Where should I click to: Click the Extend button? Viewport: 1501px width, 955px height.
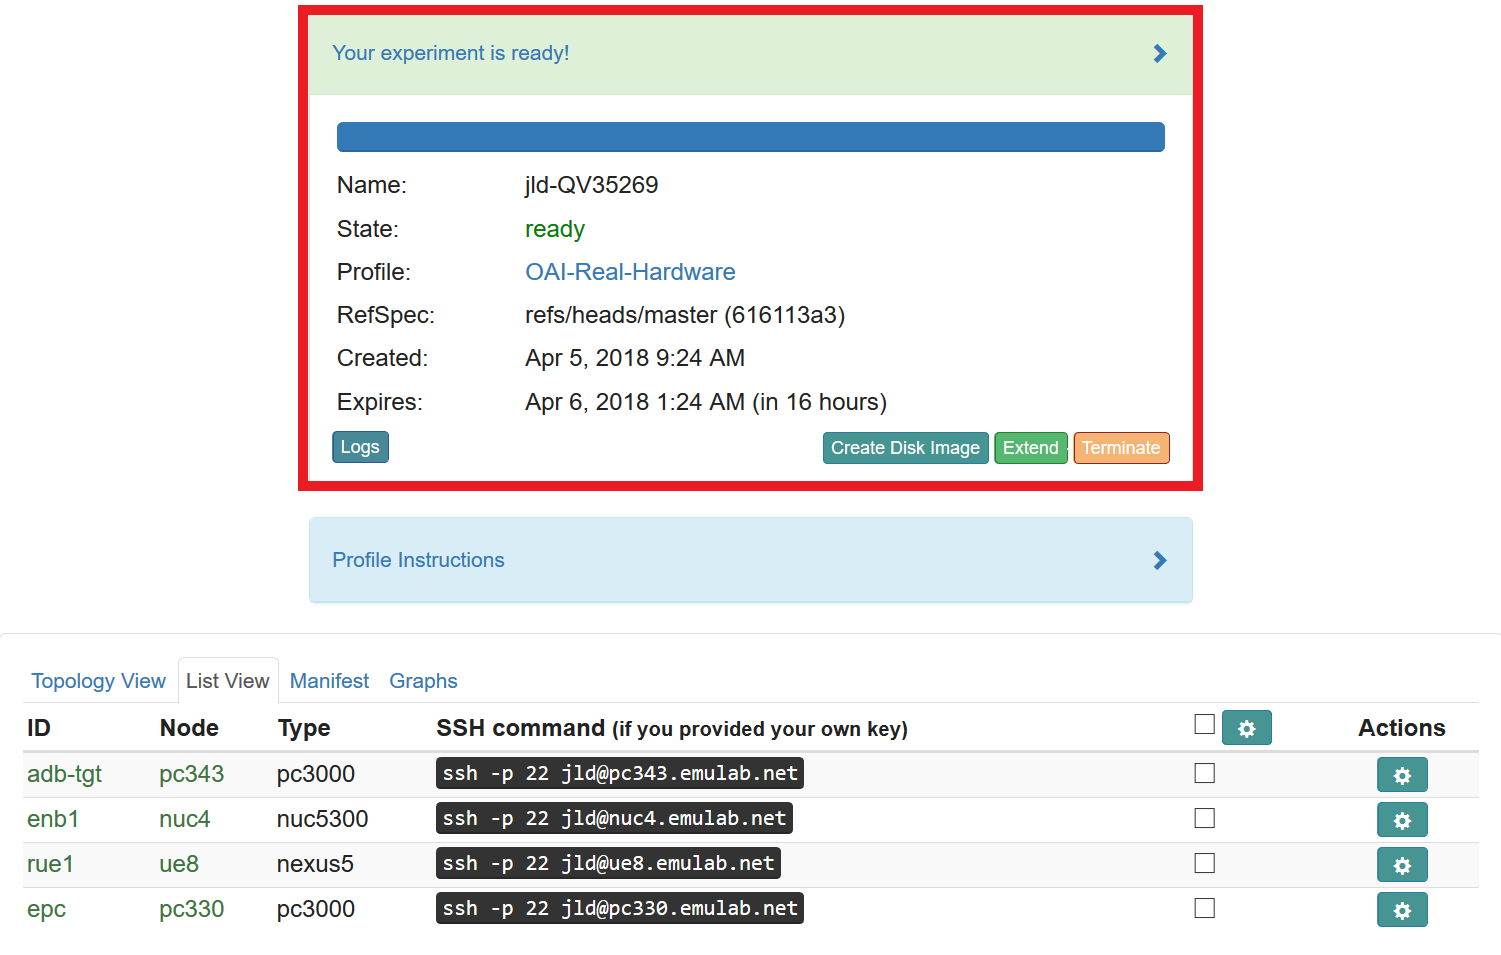[1030, 448]
